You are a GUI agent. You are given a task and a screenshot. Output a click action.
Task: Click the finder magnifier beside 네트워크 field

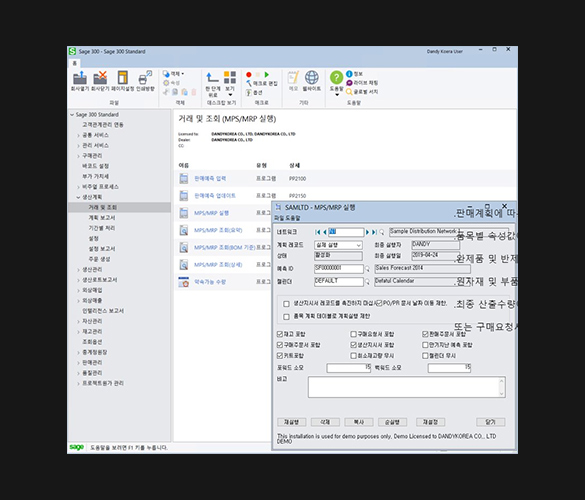point(381,232)
